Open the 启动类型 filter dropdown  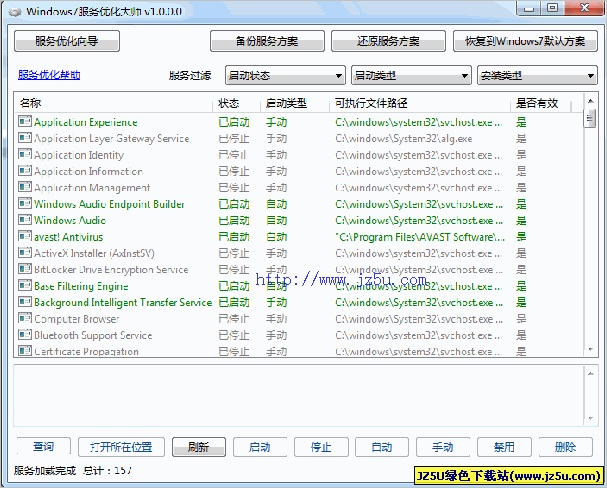[411, 75]
